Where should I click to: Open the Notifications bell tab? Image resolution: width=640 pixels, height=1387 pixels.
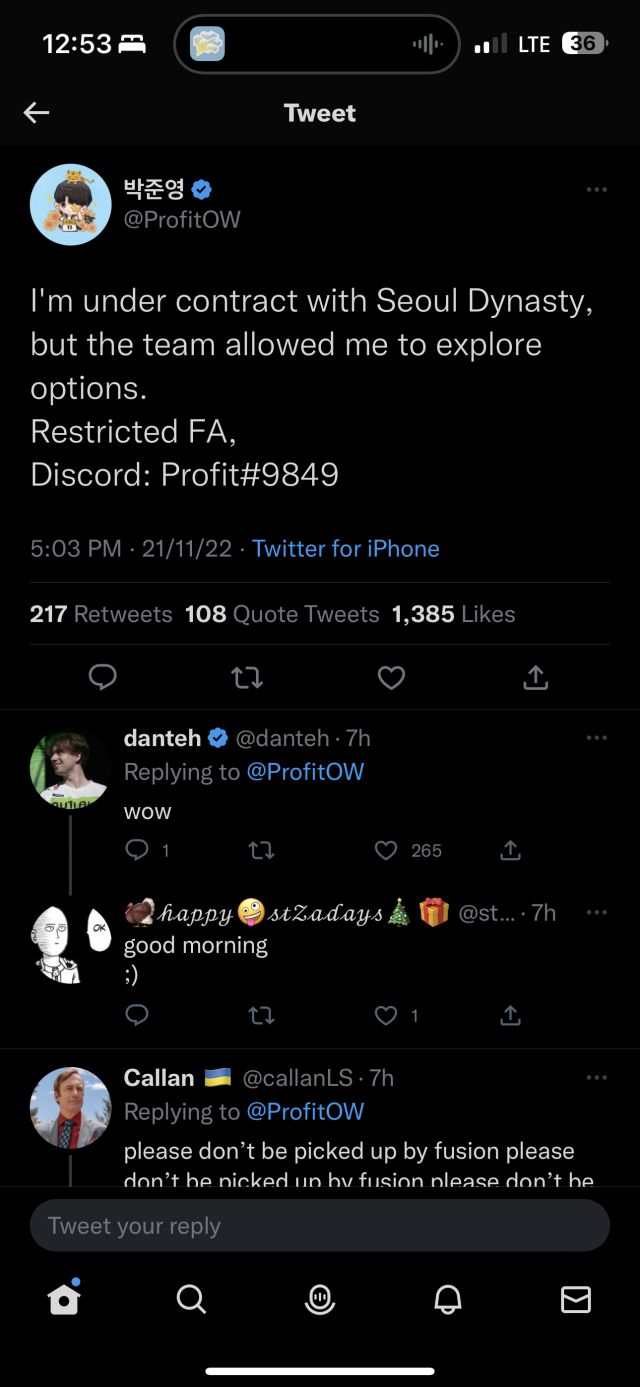click(x=447, y=1298)
